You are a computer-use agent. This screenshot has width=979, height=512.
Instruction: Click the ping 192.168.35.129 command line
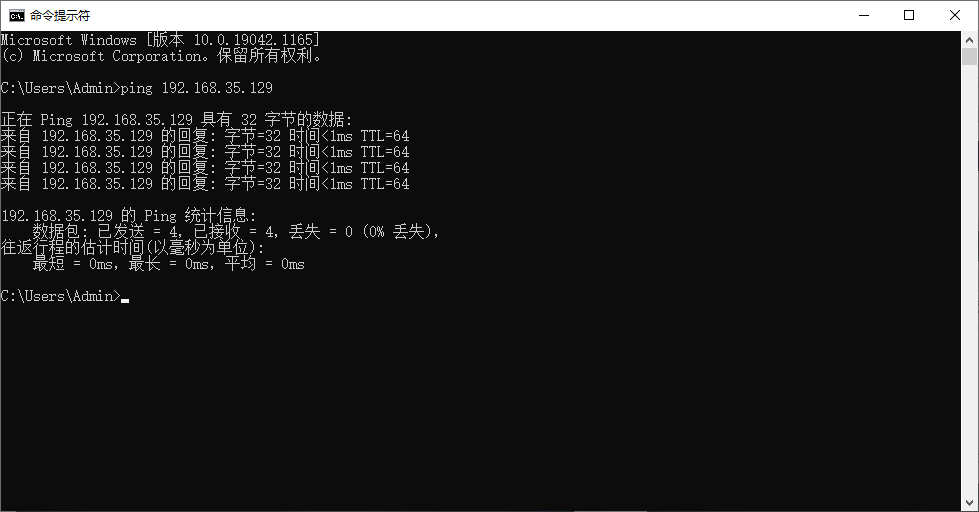[137, 88]
